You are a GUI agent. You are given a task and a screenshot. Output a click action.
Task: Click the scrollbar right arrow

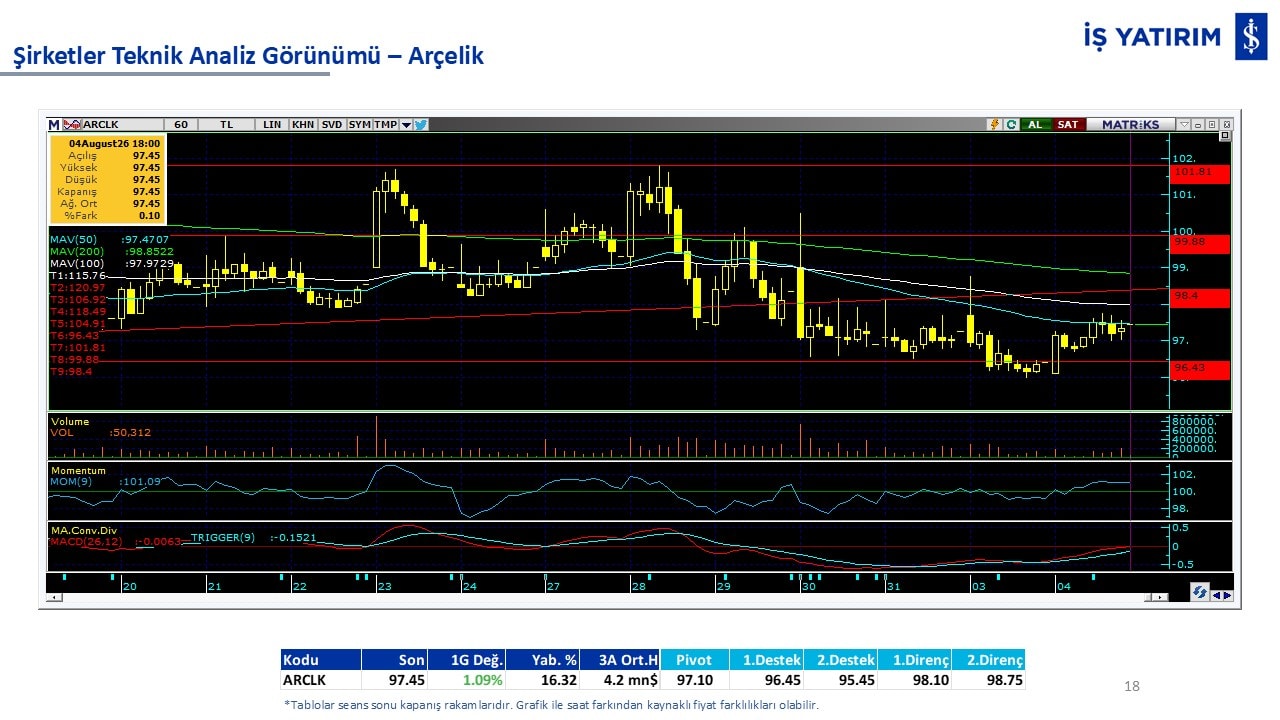tap(1161, 597)
